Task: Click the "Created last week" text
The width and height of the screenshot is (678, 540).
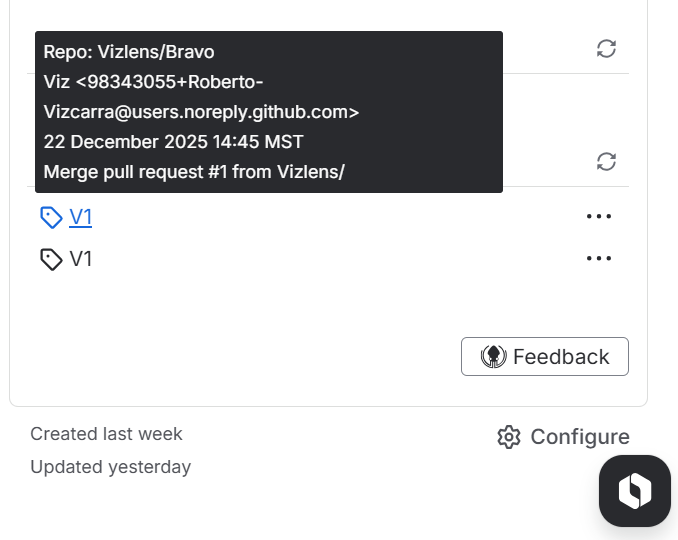Action: click(106, 434)
